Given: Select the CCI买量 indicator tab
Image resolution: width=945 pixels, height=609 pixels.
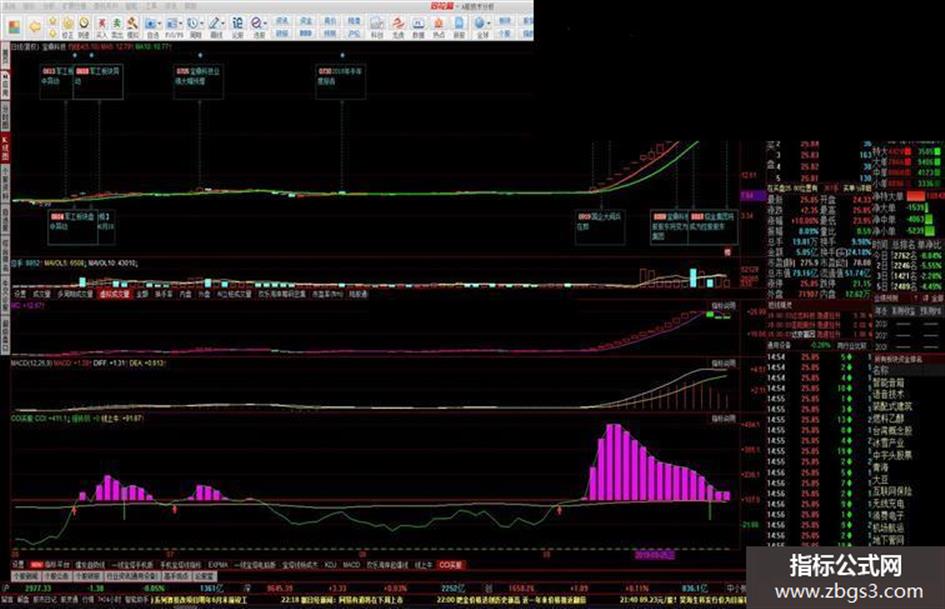Looking at the screenshot, I should click(450, 565).
